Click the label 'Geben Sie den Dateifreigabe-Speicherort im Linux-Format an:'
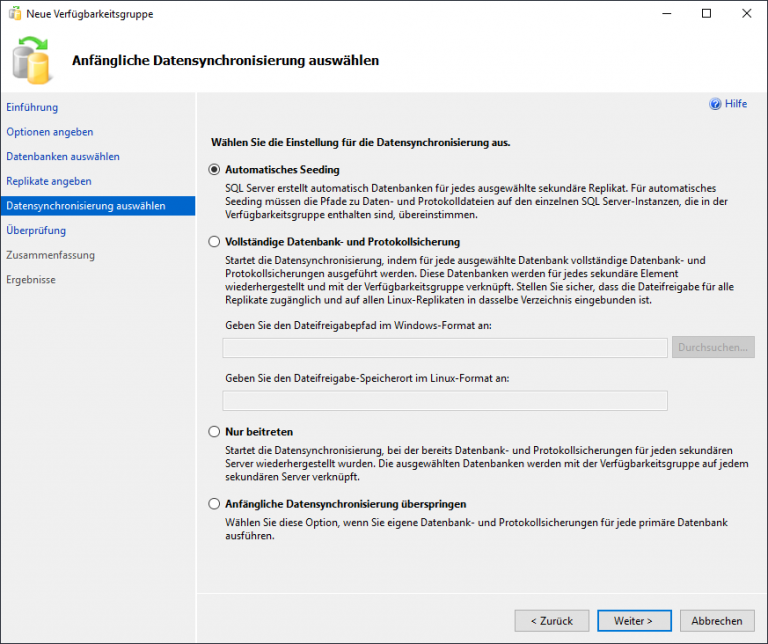Screen dimensions: 768x644 coord(367,378)
